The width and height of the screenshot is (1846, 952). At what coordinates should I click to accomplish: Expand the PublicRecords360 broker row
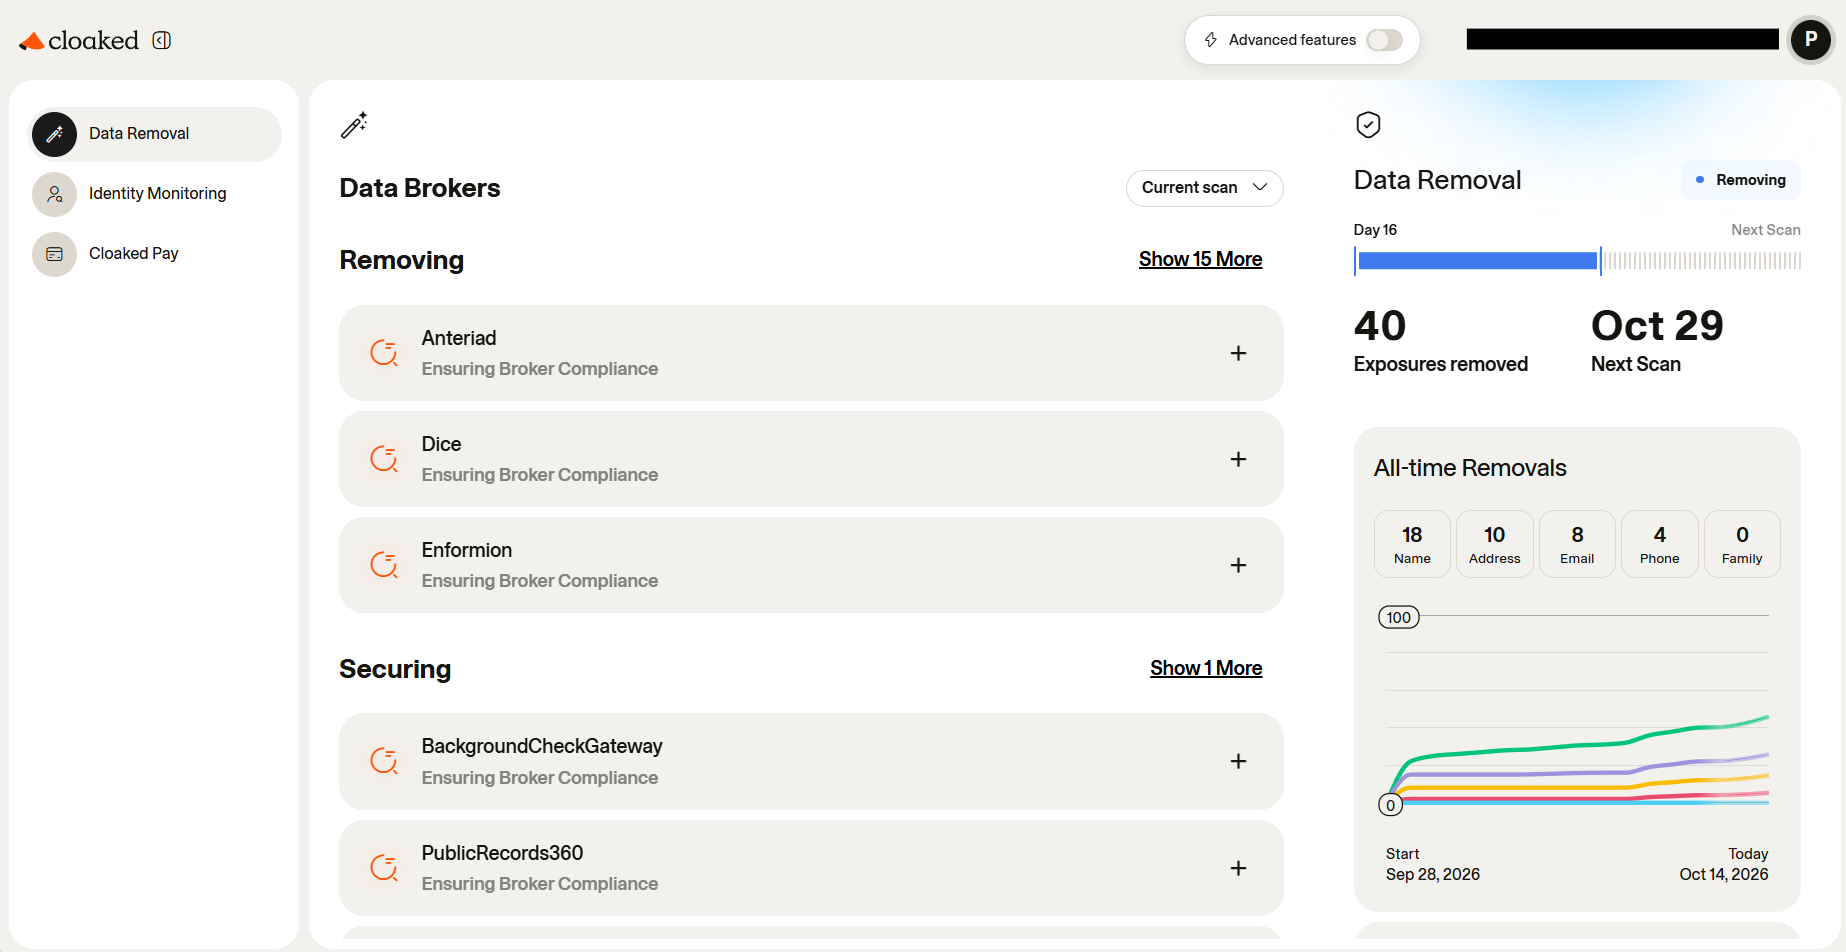(x=1238, y=868)
